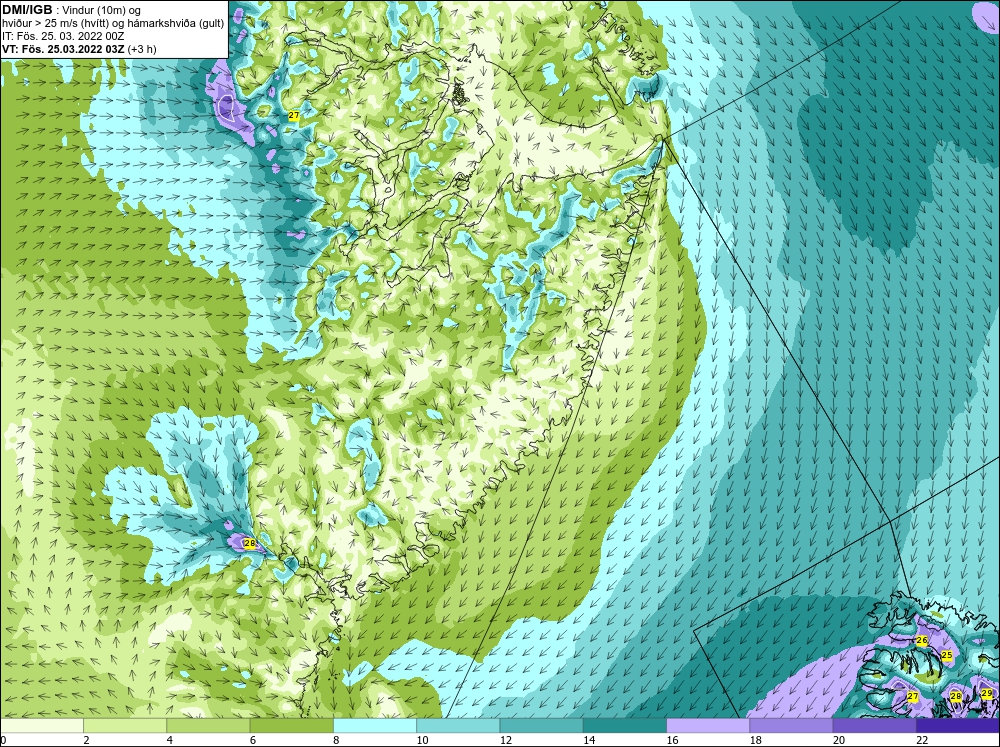
Task: Click the legend tick number '8'
Action: [336, 740]
